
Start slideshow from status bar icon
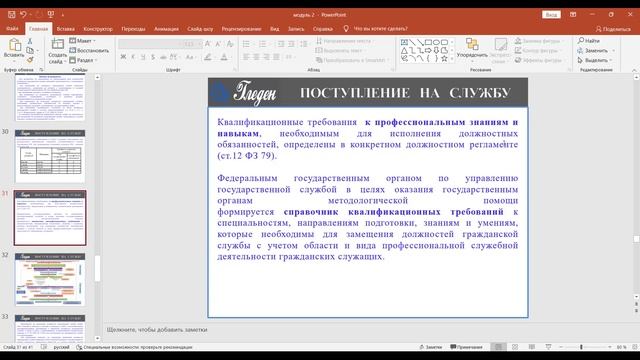[x=548, y=347]
